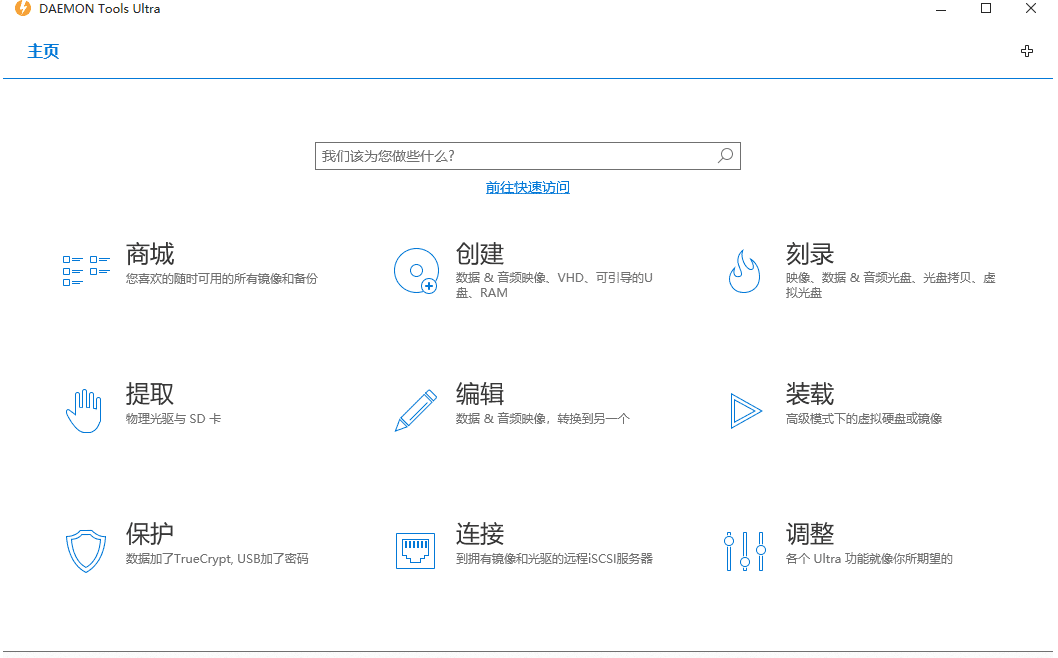Open the 编辑 heading

click(x=480, y=394)
